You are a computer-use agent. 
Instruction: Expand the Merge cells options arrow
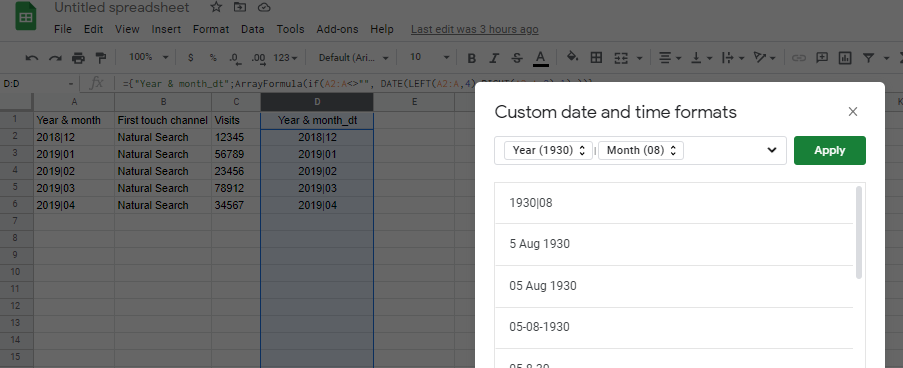[639, 58]
